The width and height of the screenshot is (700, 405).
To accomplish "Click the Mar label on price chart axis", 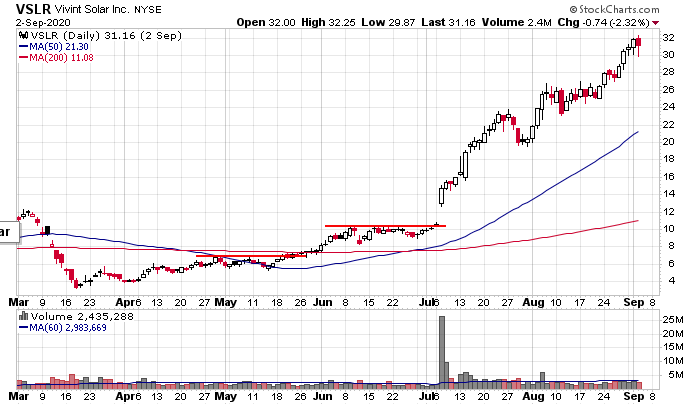I will (x=19, y=302).
